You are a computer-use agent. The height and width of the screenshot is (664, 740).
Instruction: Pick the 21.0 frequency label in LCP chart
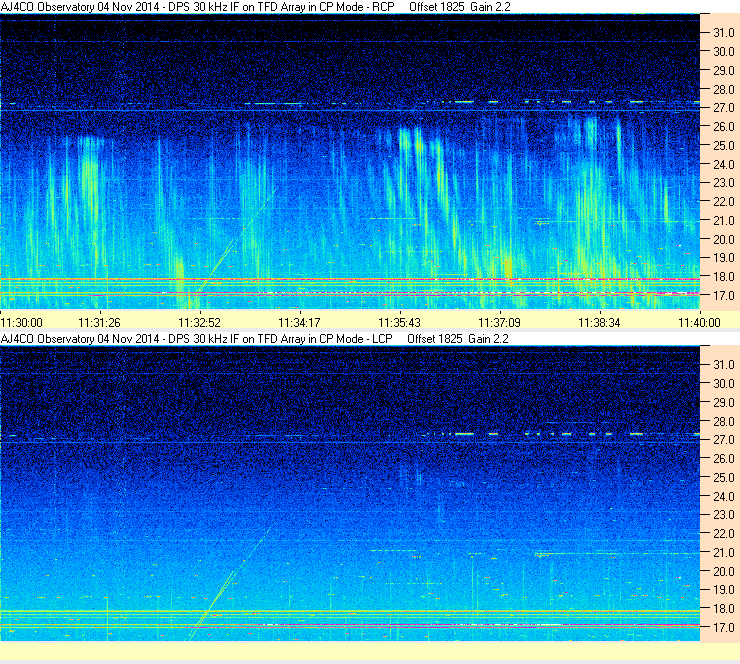coord(723,552)
